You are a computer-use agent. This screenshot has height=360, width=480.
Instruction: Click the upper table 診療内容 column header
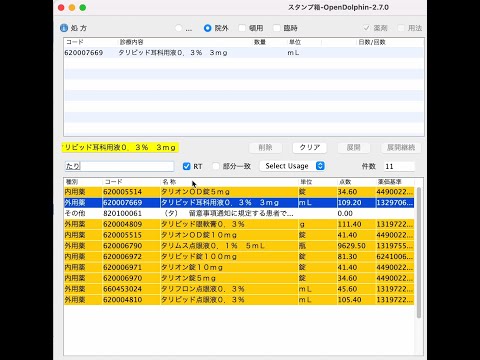[185, 42]
